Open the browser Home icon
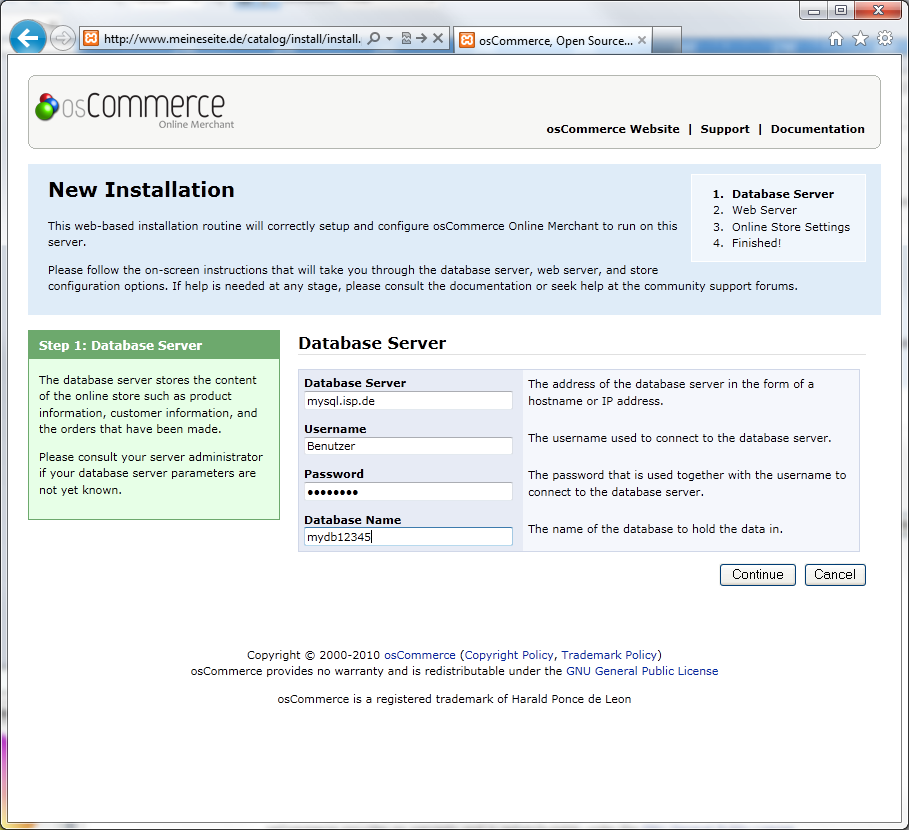This screenshot has height=830, width=909. coord(836,39)
